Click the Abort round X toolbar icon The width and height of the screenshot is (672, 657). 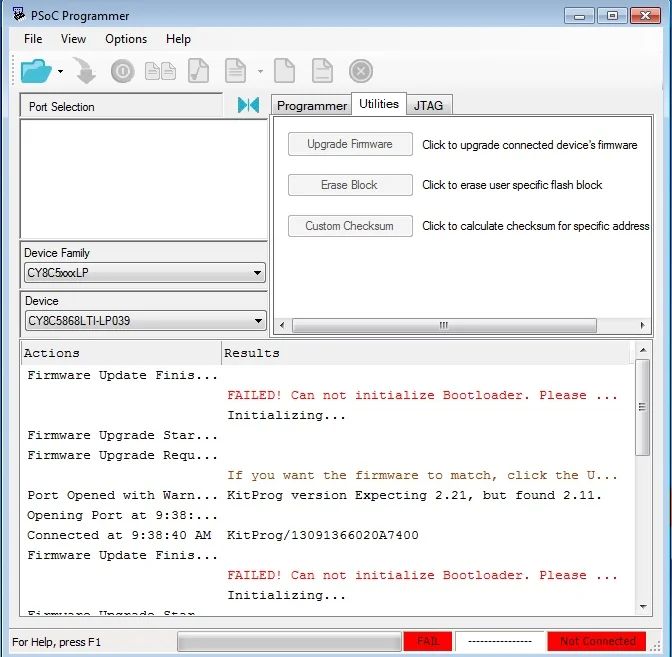click(x=361, y=71)
